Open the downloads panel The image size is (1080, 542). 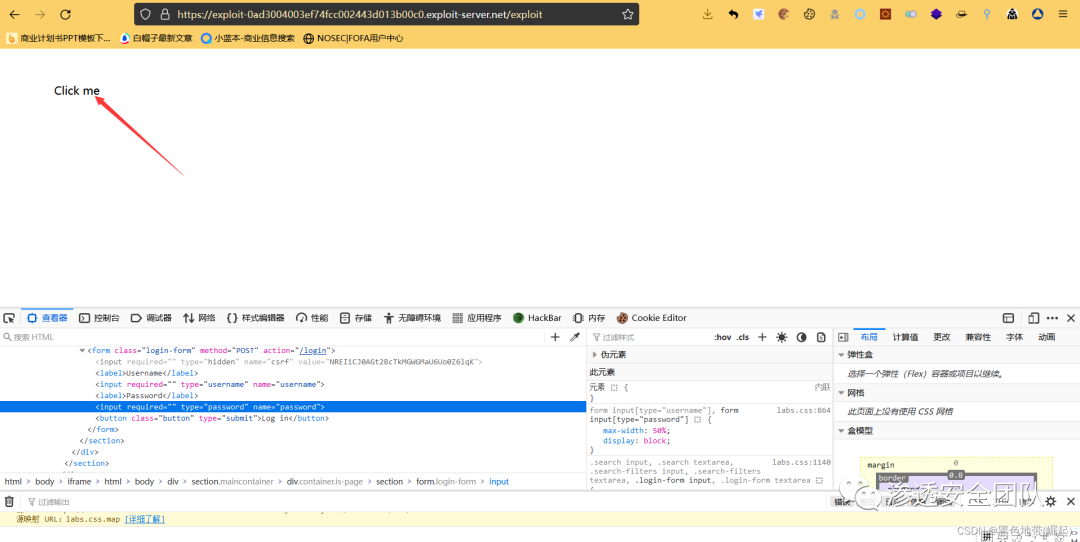coord(707,14)
